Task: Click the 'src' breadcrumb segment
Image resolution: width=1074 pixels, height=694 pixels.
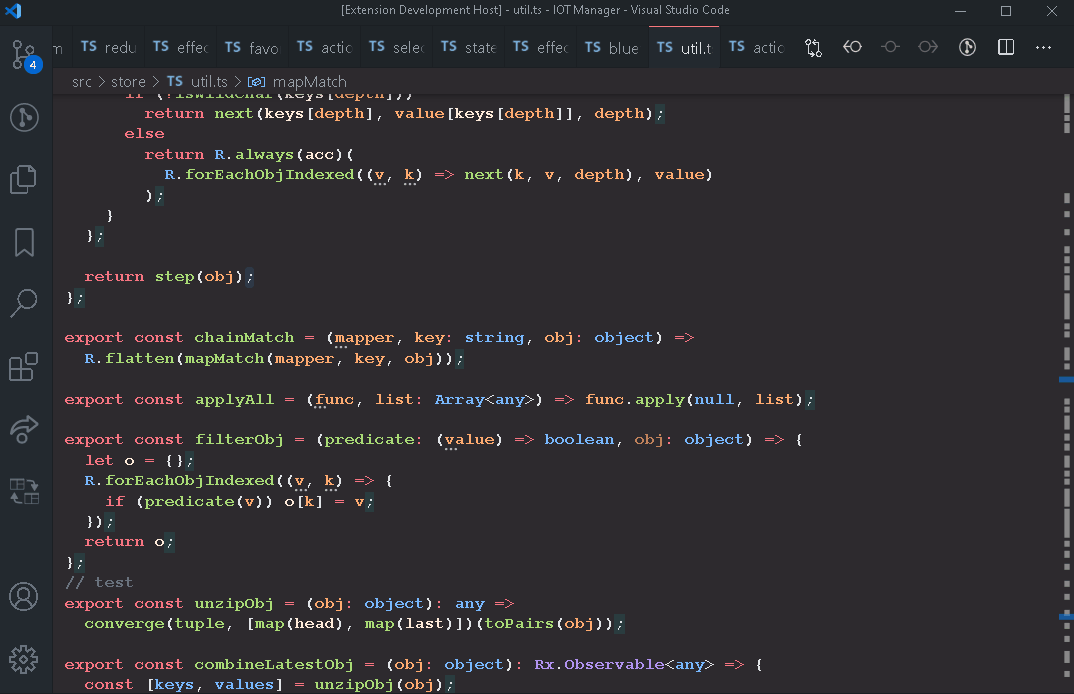Action: (x=82, y=82)
